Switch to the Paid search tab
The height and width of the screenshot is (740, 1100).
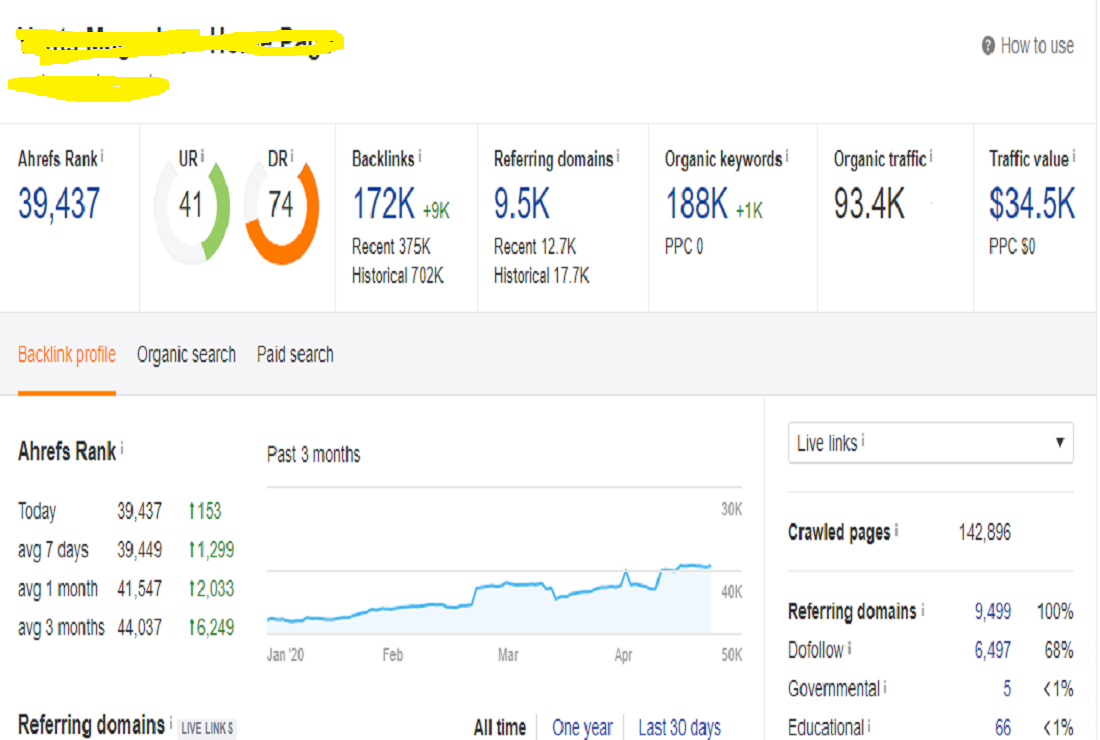point(295,355)
